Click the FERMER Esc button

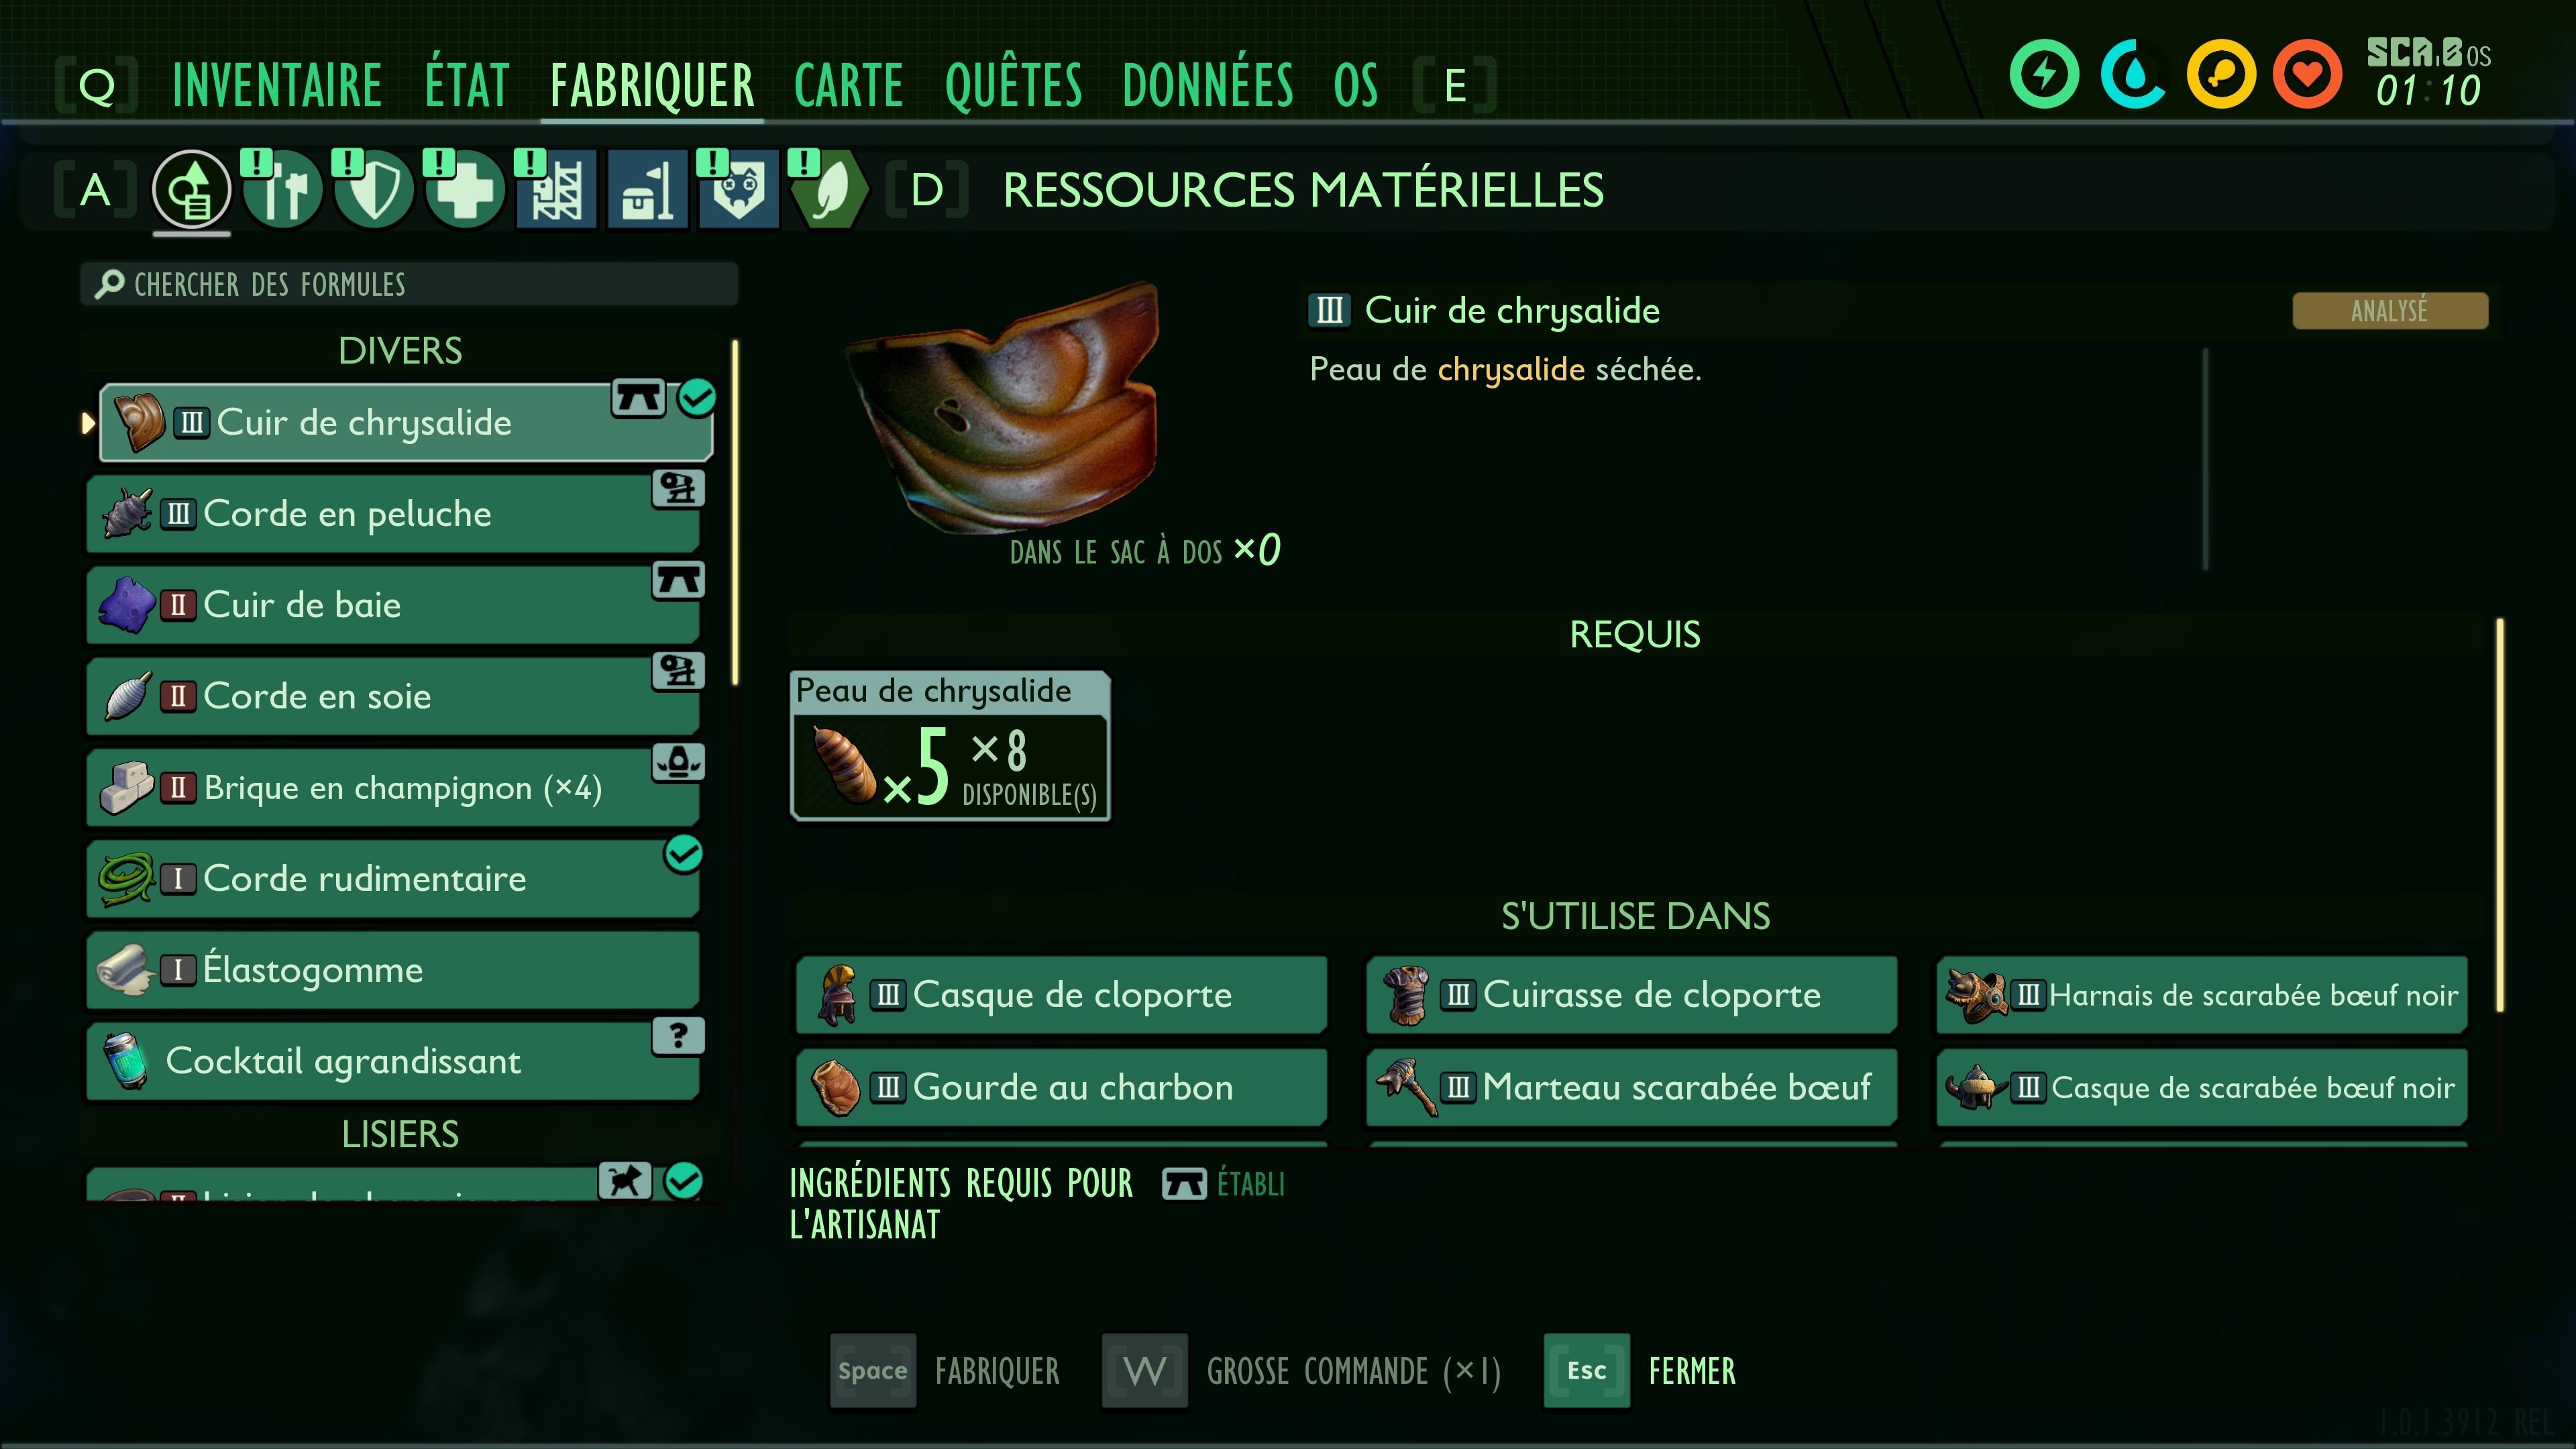(1640, 1371)
